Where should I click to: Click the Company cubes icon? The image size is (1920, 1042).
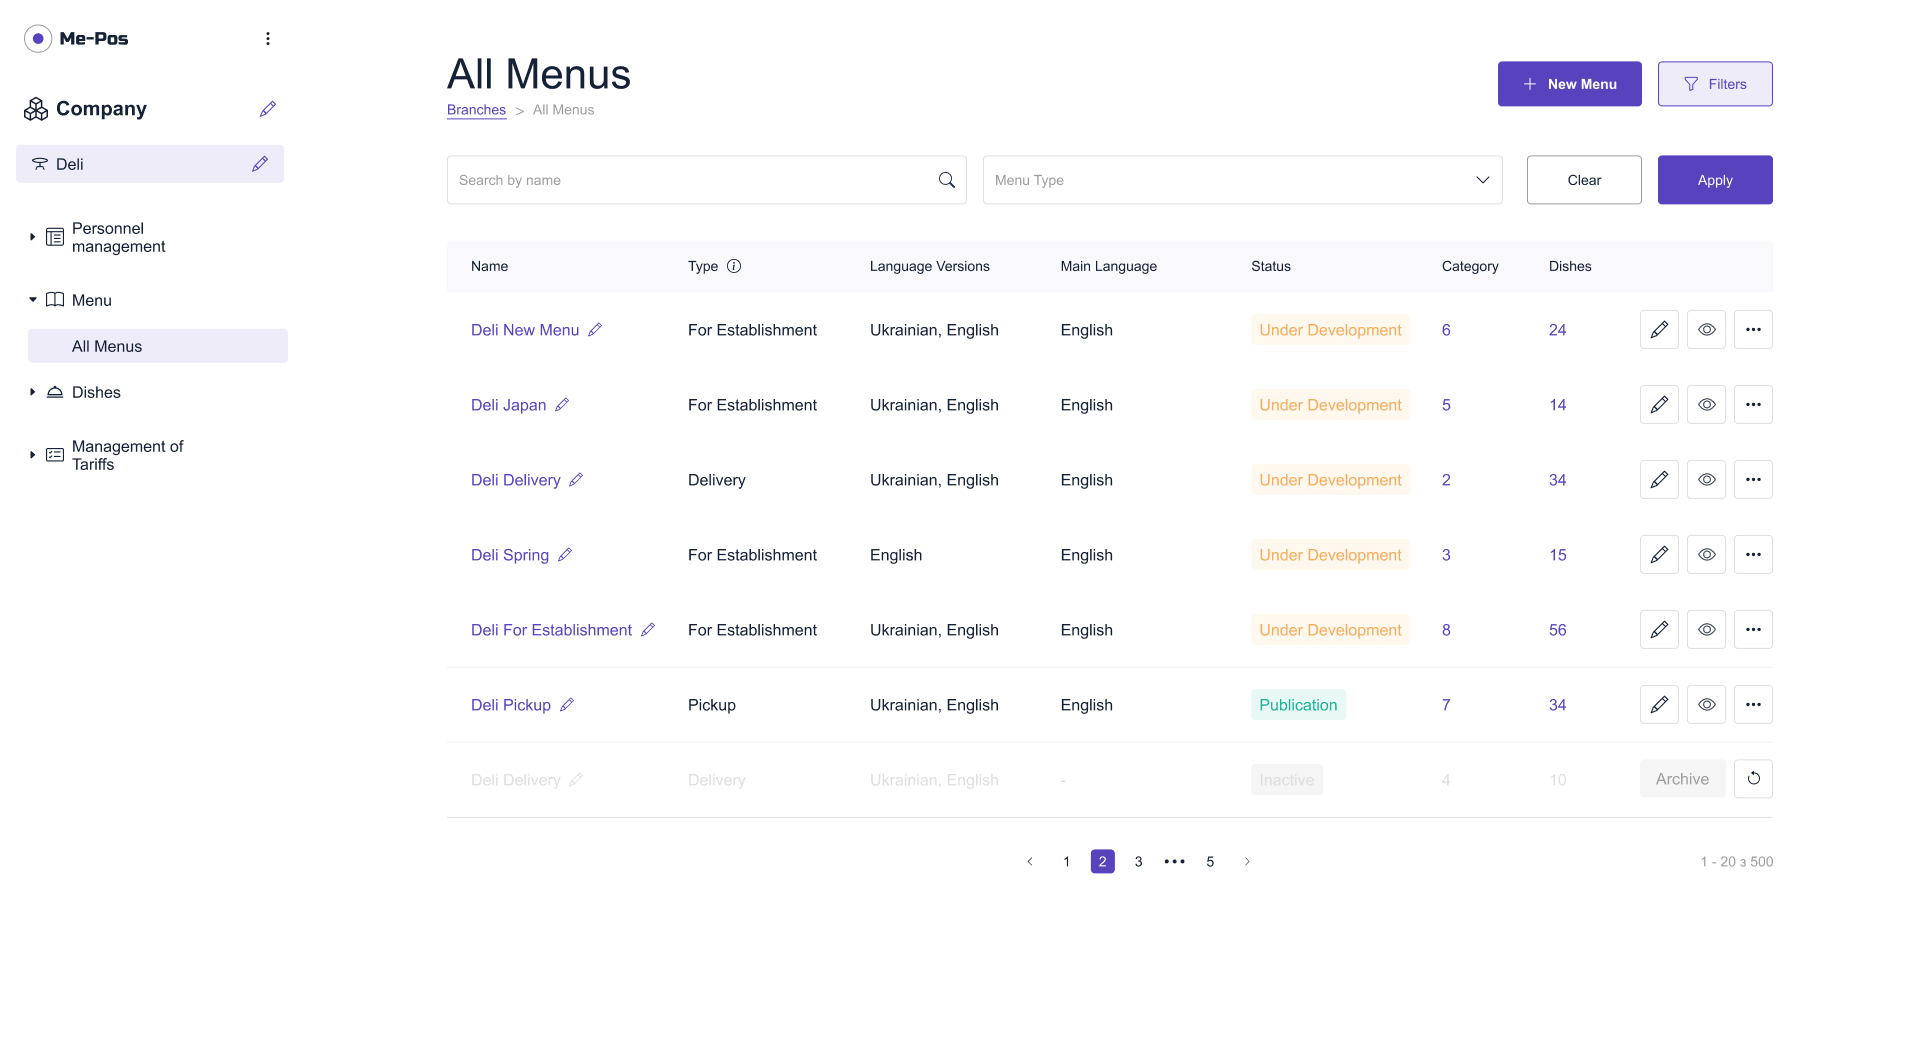tap(36, 109)
